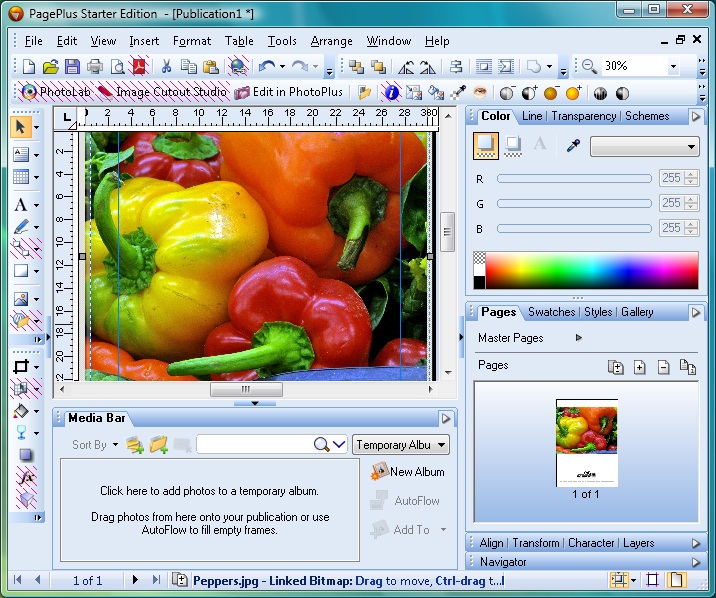Click the Delete Page icon in Pages panel
Screen dimensions: 716x598
tap(663, 367)
